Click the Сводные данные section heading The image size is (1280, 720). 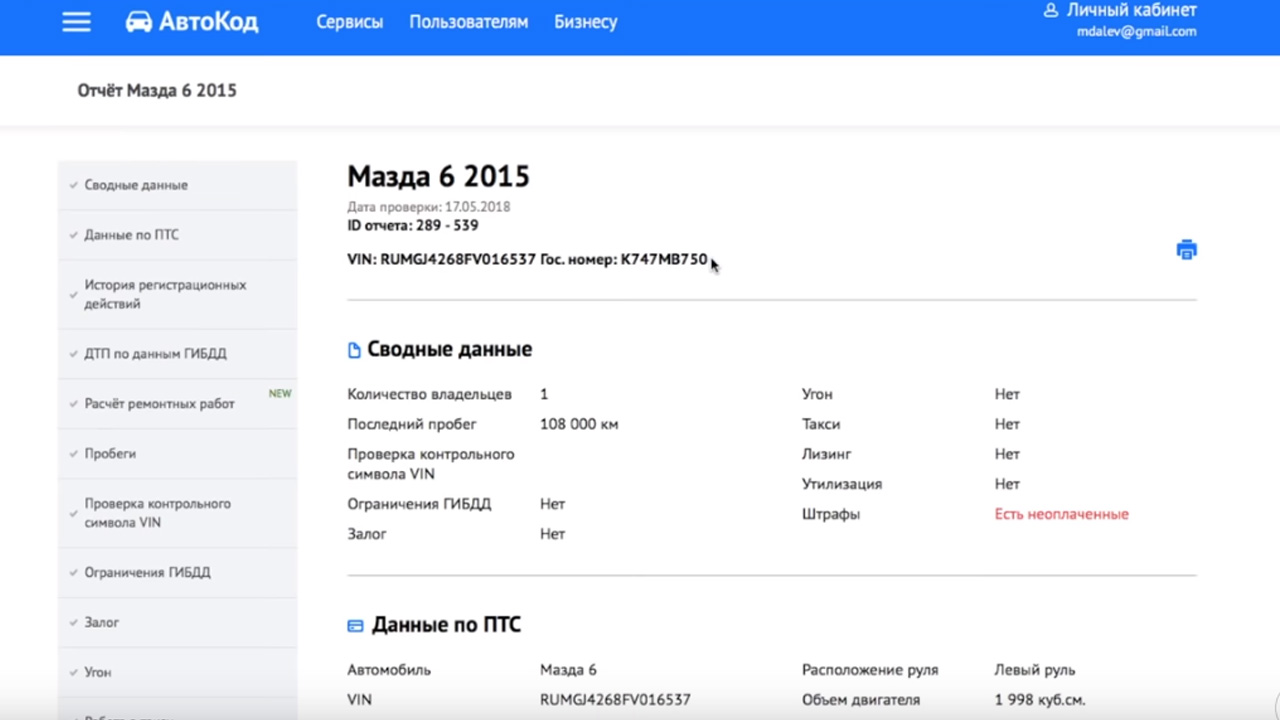tap(450, 350)
